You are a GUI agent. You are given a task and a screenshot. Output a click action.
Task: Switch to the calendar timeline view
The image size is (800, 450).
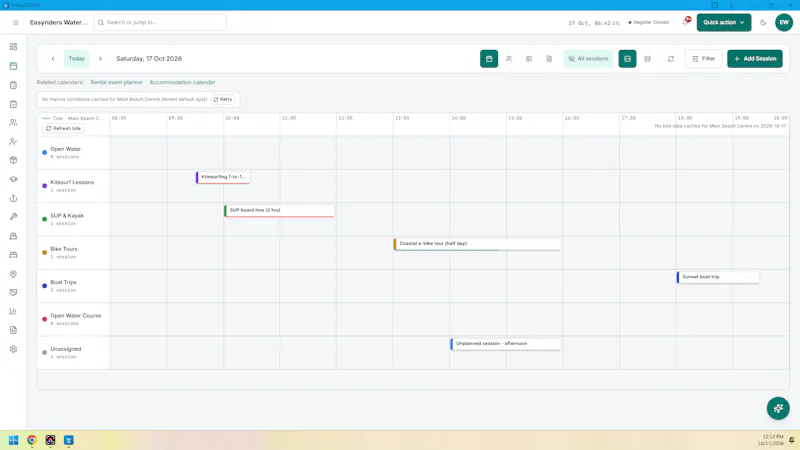click(489, 59)
